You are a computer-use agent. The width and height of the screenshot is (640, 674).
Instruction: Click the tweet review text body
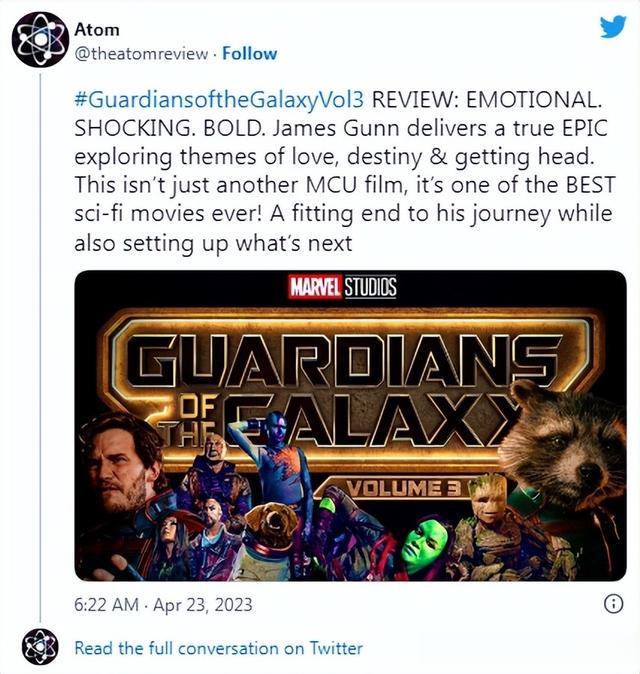point(345,171)
